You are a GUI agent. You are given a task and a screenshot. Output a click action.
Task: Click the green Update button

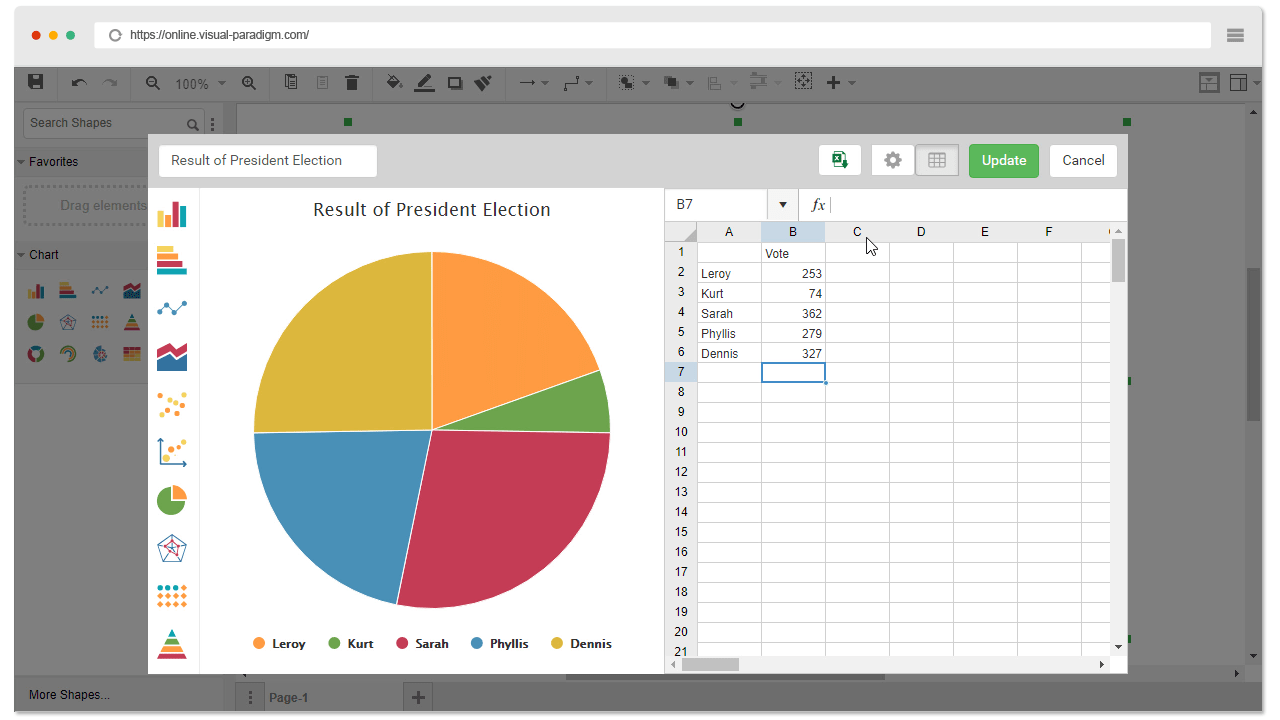[1004, 160]
